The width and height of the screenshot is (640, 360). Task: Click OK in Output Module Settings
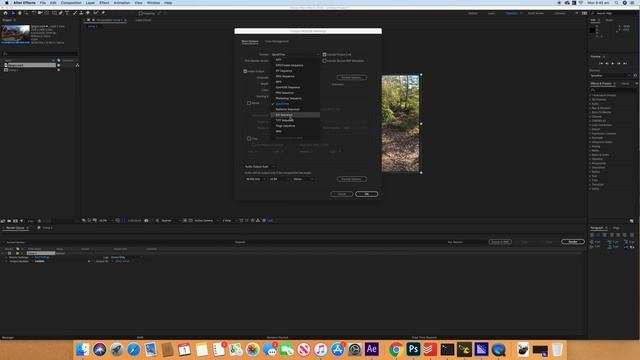[367, 194]
